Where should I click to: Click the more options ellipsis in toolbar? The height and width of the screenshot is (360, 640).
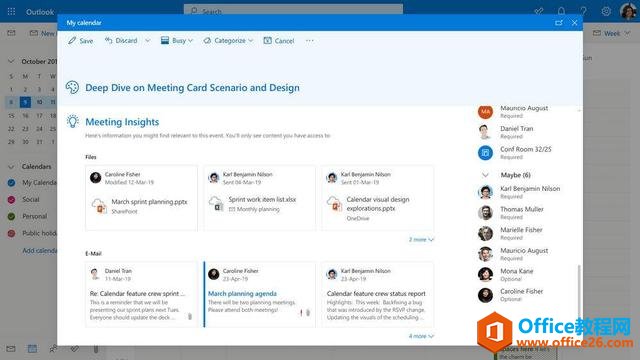310,40
